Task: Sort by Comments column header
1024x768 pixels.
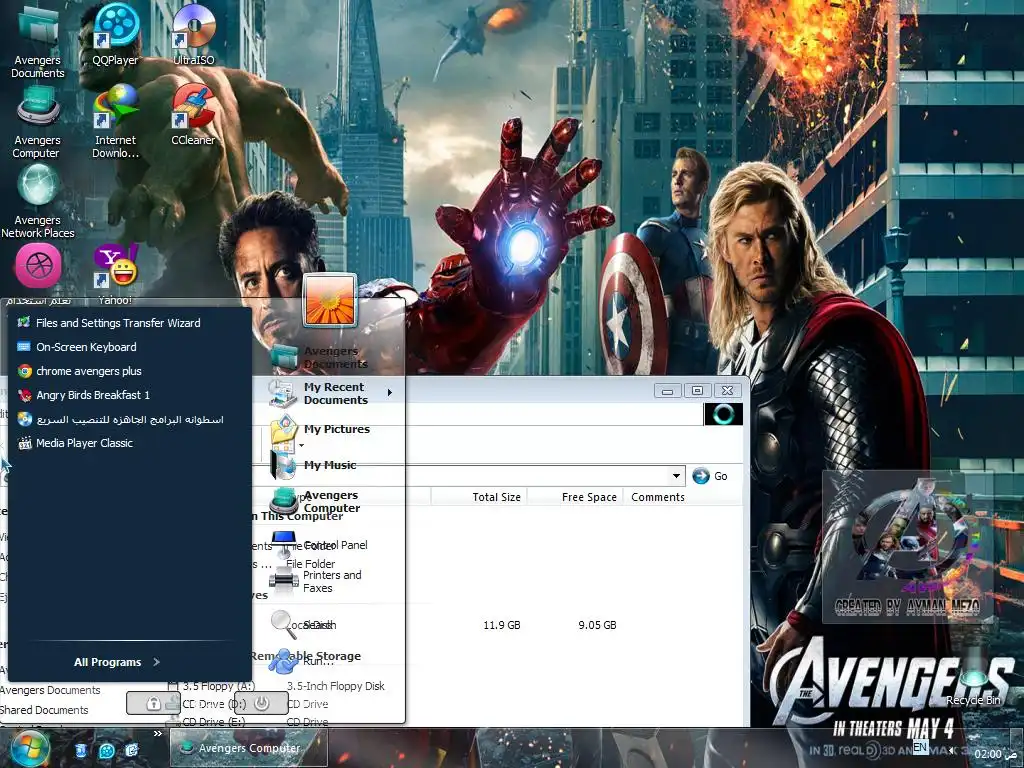Action: click(x=658, y=497)
